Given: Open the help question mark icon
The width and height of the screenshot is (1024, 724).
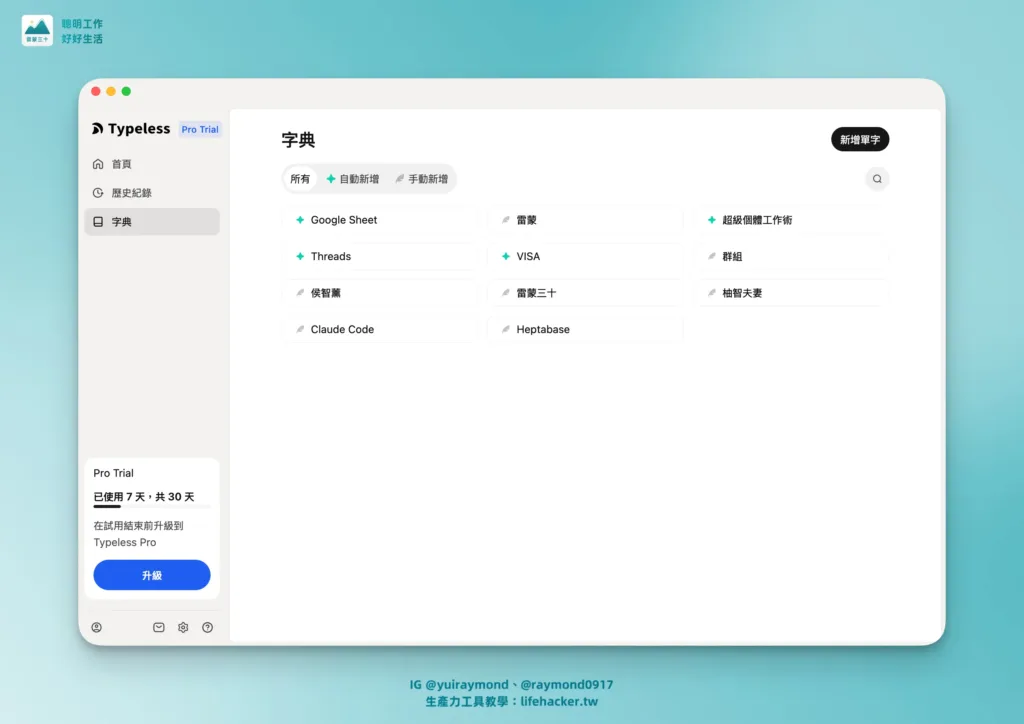Looking at the screenshot, I should pyautogui.click(x=208, y=627).
